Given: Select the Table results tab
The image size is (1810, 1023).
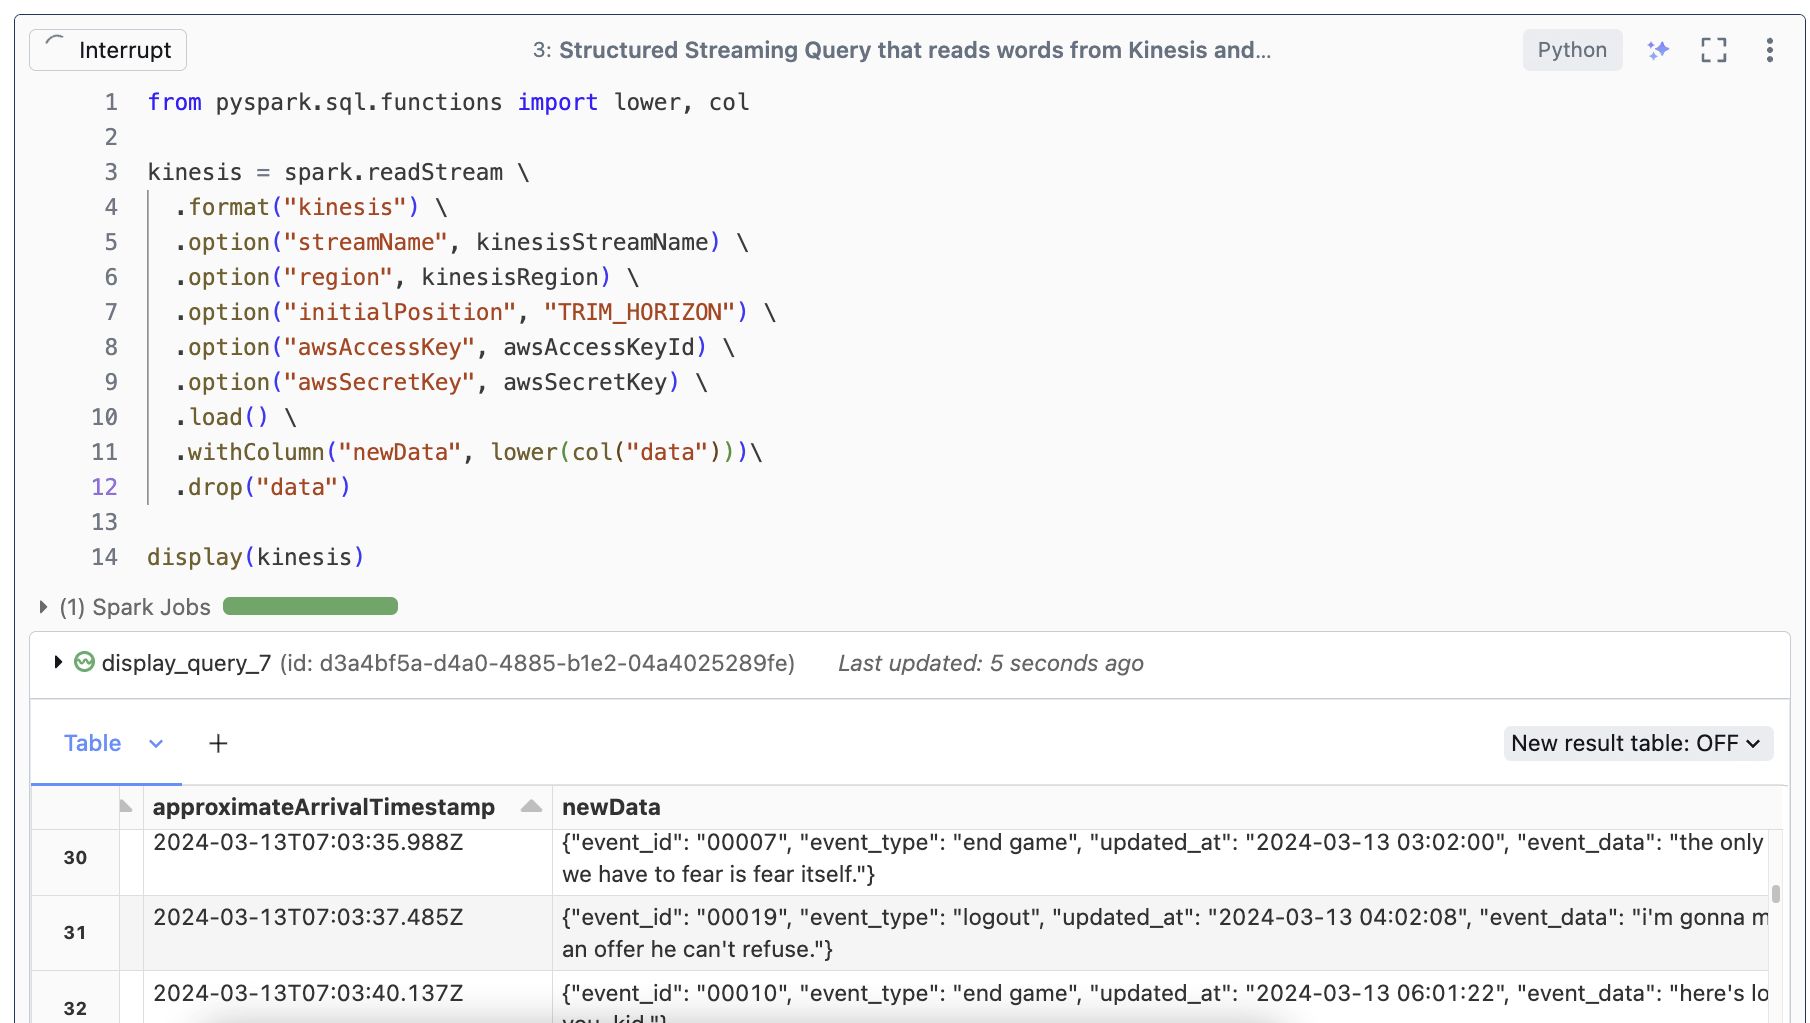Looking at the screenshot, I should (92, 743).
